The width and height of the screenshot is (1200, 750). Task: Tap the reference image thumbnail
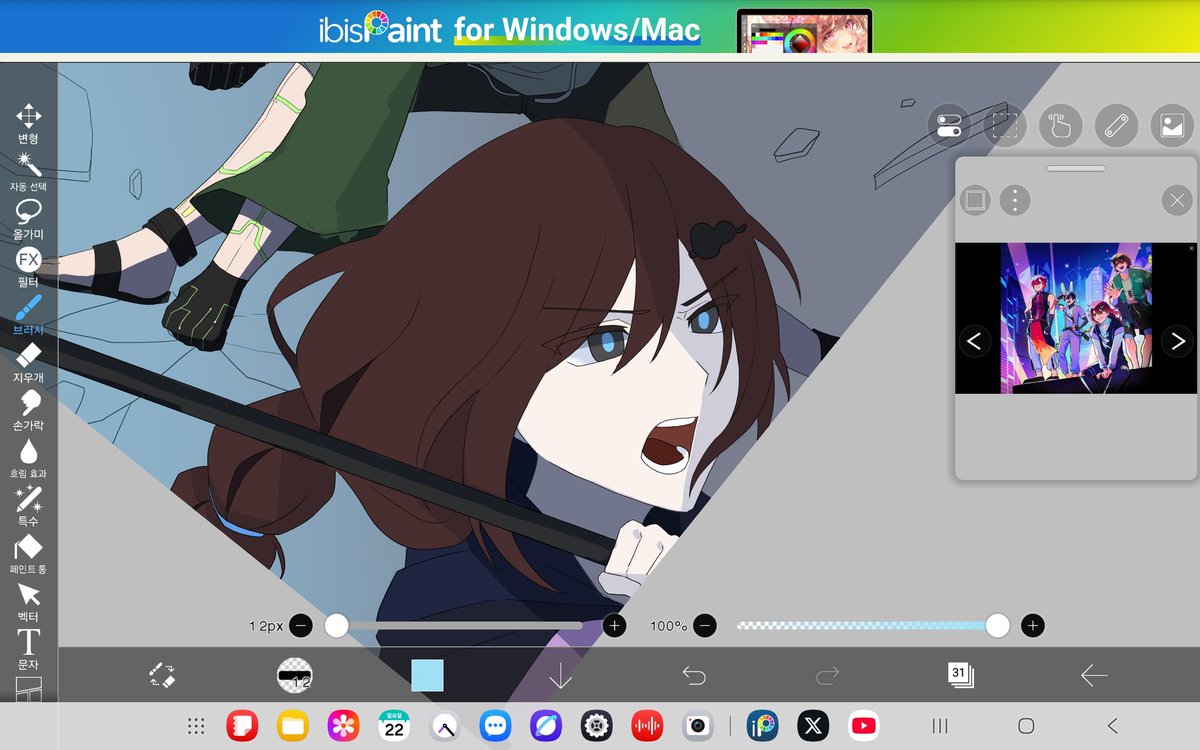(x=1076, y=318)
